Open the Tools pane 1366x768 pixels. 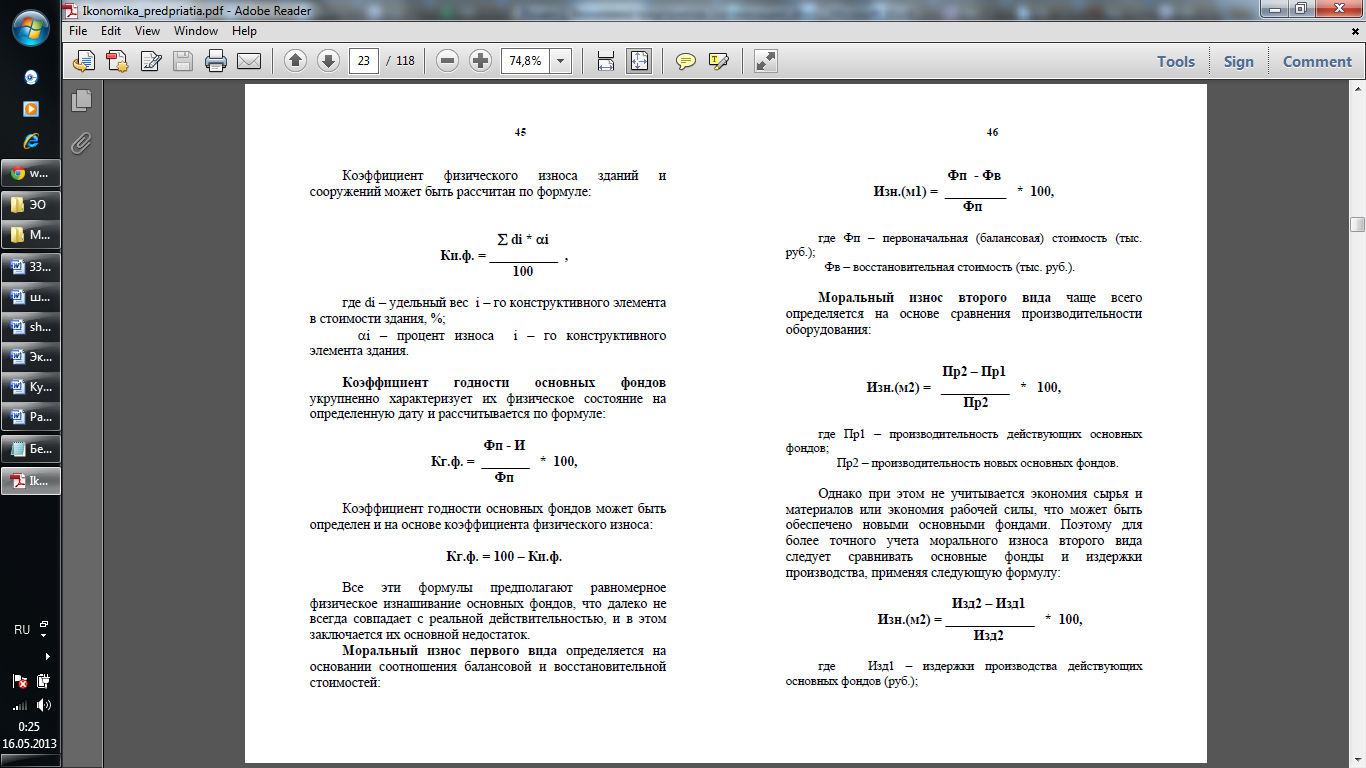coord(1176,61)
